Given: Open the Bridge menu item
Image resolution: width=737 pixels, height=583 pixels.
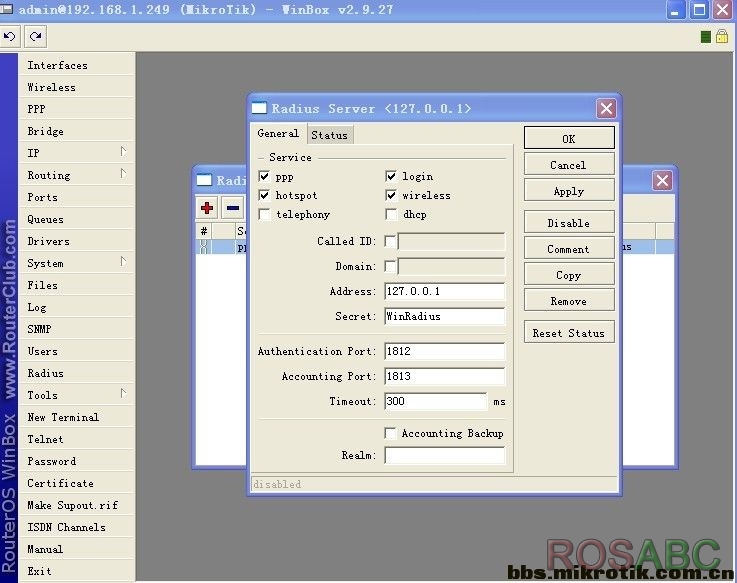Looking at the screenshot, I should click(x=77, y=131).
